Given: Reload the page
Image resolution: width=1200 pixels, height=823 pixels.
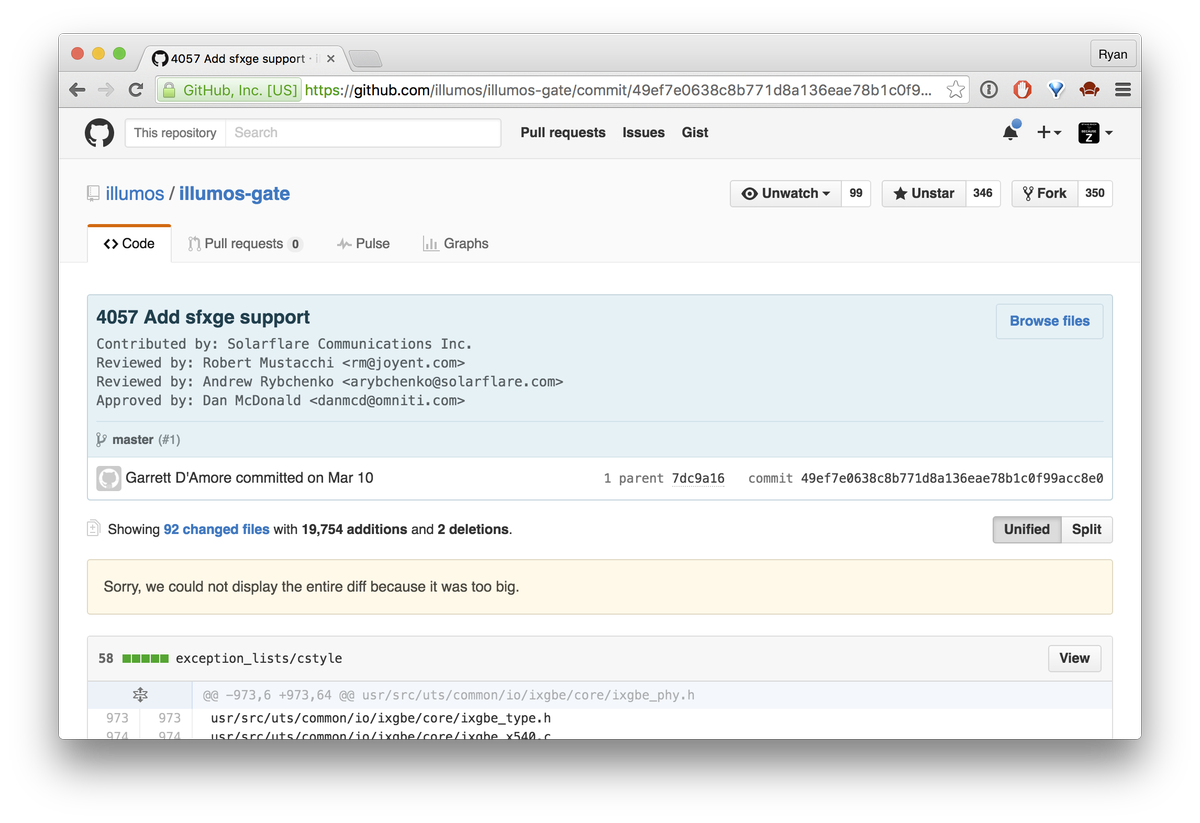Looking at the screenshot, I should coord(136,90).
